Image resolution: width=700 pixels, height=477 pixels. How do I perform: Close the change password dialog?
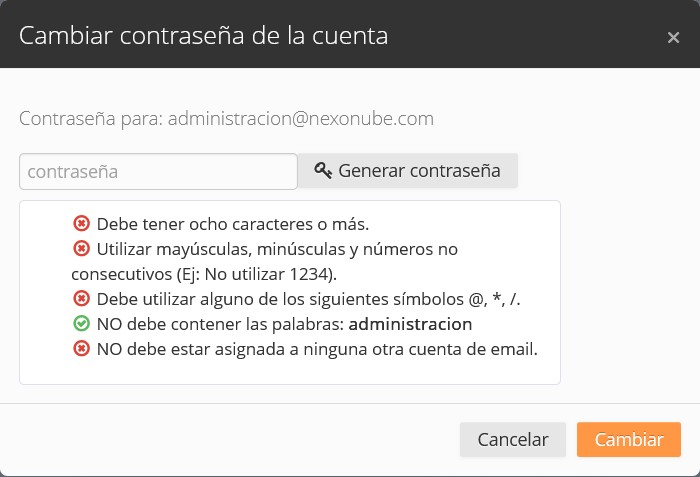673,37
